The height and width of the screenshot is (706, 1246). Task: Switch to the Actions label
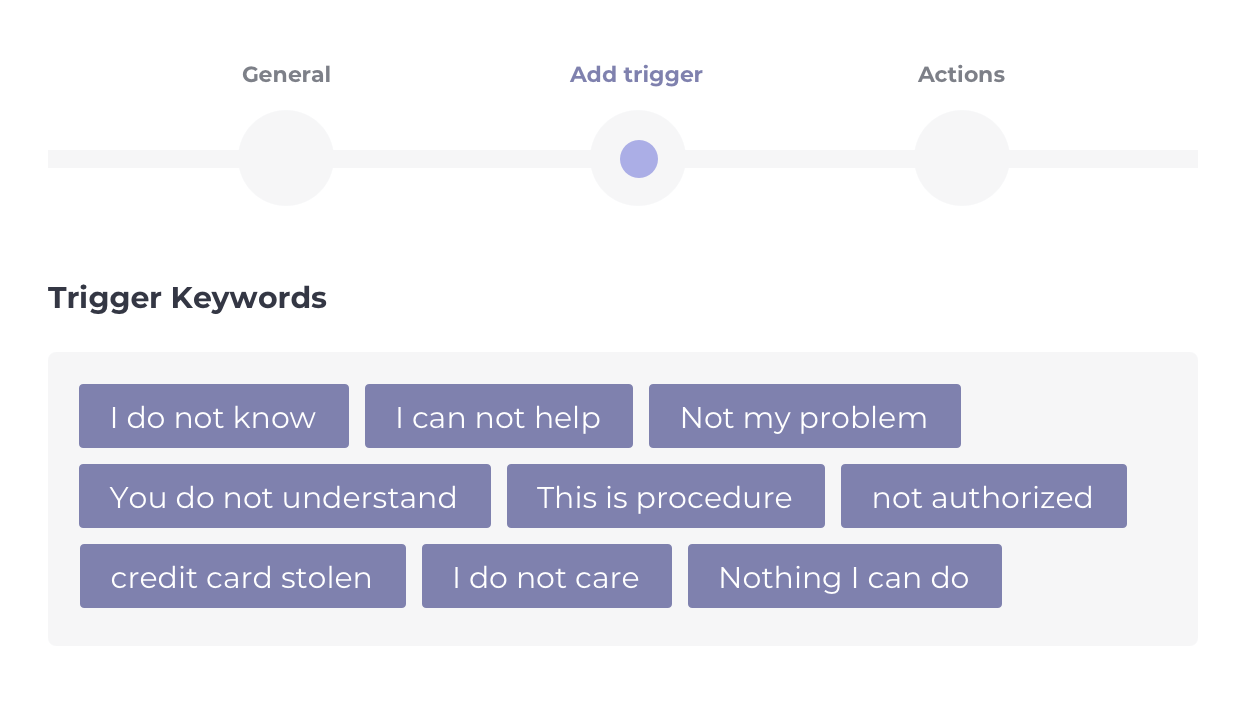[961, 75]
